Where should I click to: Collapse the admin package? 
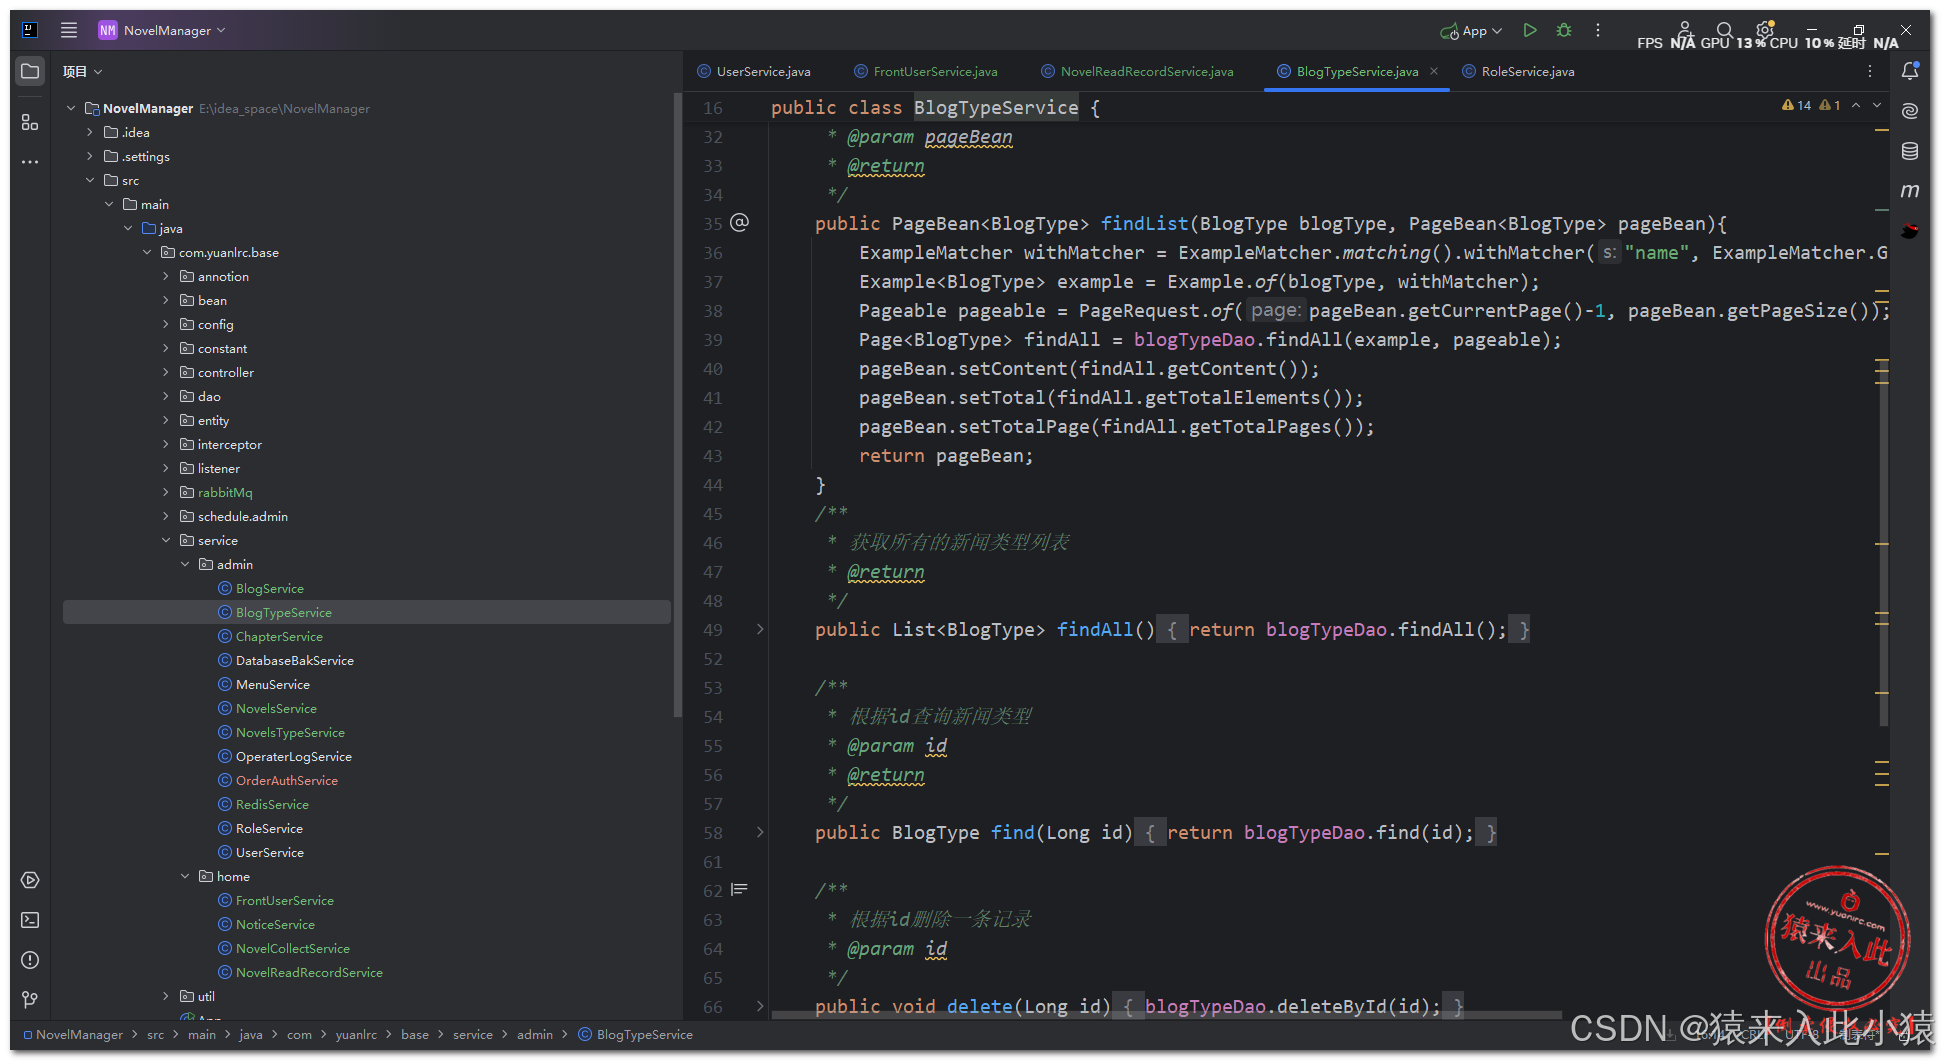(x=185, y=564)
